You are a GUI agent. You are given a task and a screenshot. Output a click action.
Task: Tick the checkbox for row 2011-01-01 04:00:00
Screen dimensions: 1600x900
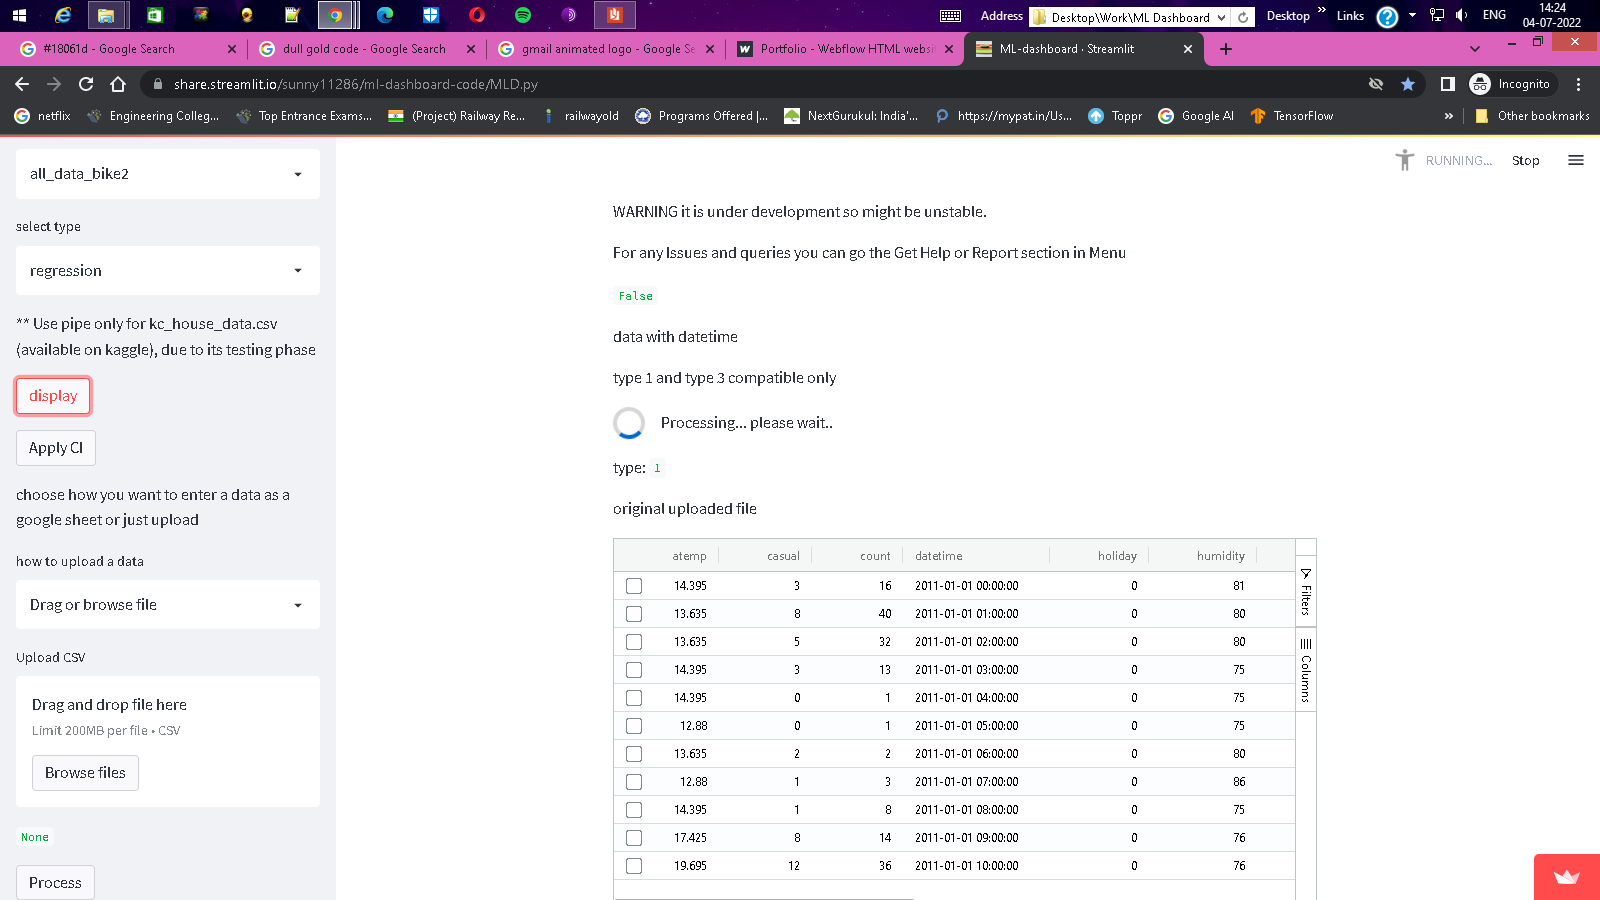(x=634, y=698)
